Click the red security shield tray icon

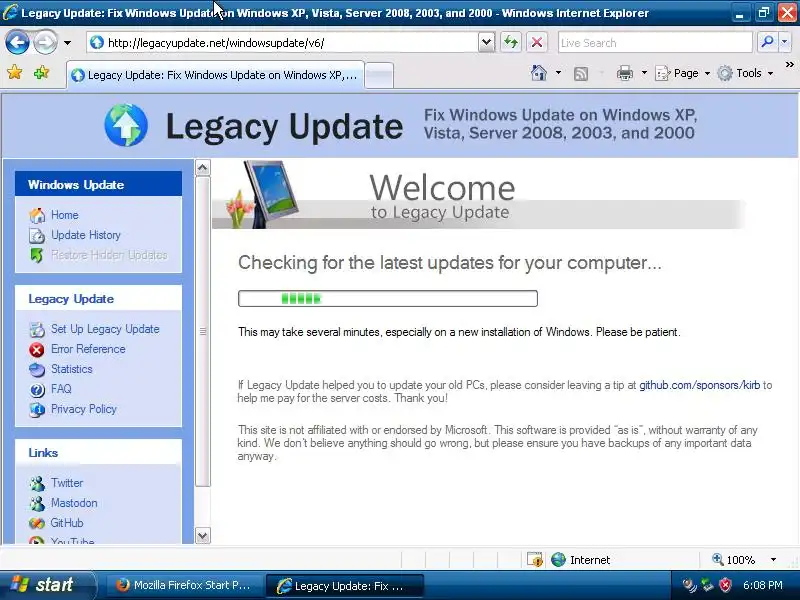[725, 585]
